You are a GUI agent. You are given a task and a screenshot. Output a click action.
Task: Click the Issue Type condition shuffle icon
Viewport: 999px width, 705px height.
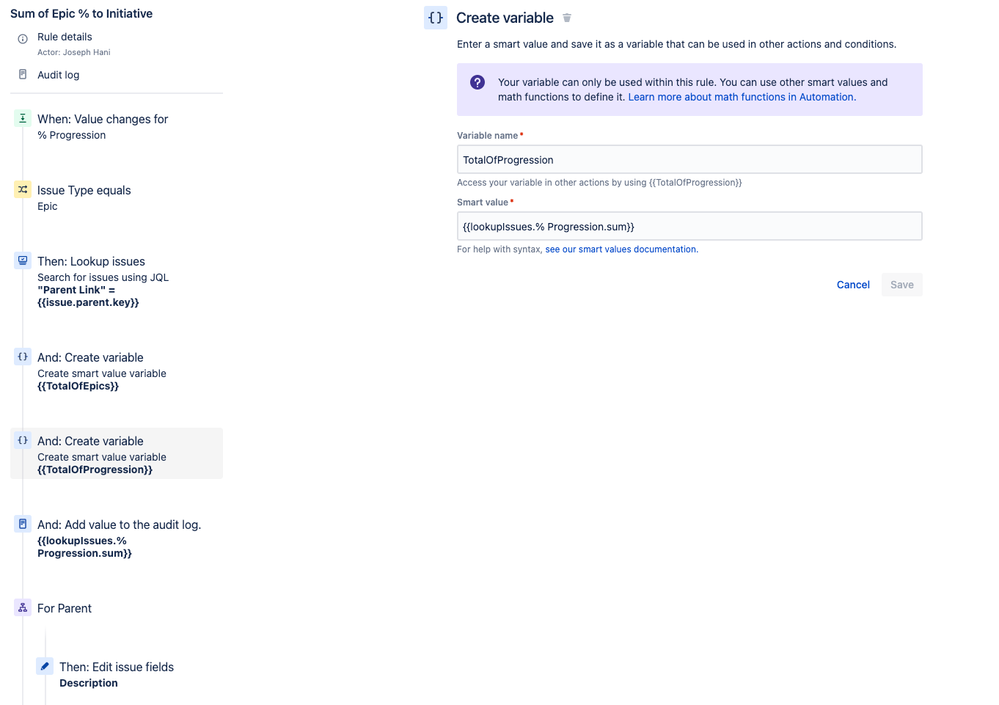pyautogui.click(x=22, y=189)
